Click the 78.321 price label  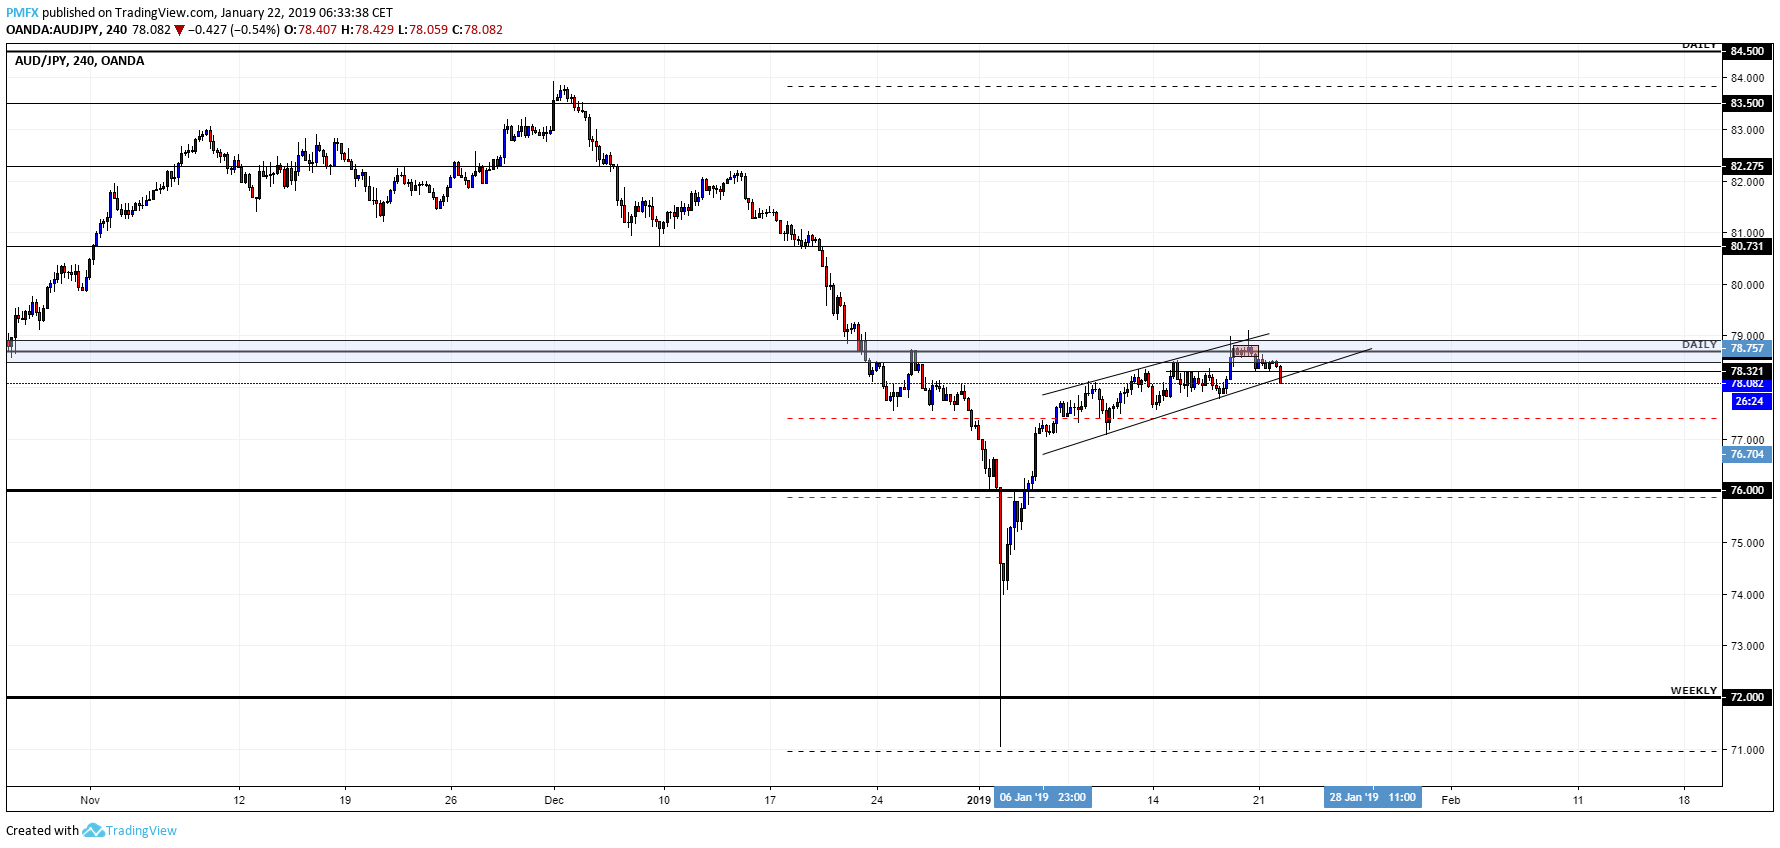tap(1747, 371)
